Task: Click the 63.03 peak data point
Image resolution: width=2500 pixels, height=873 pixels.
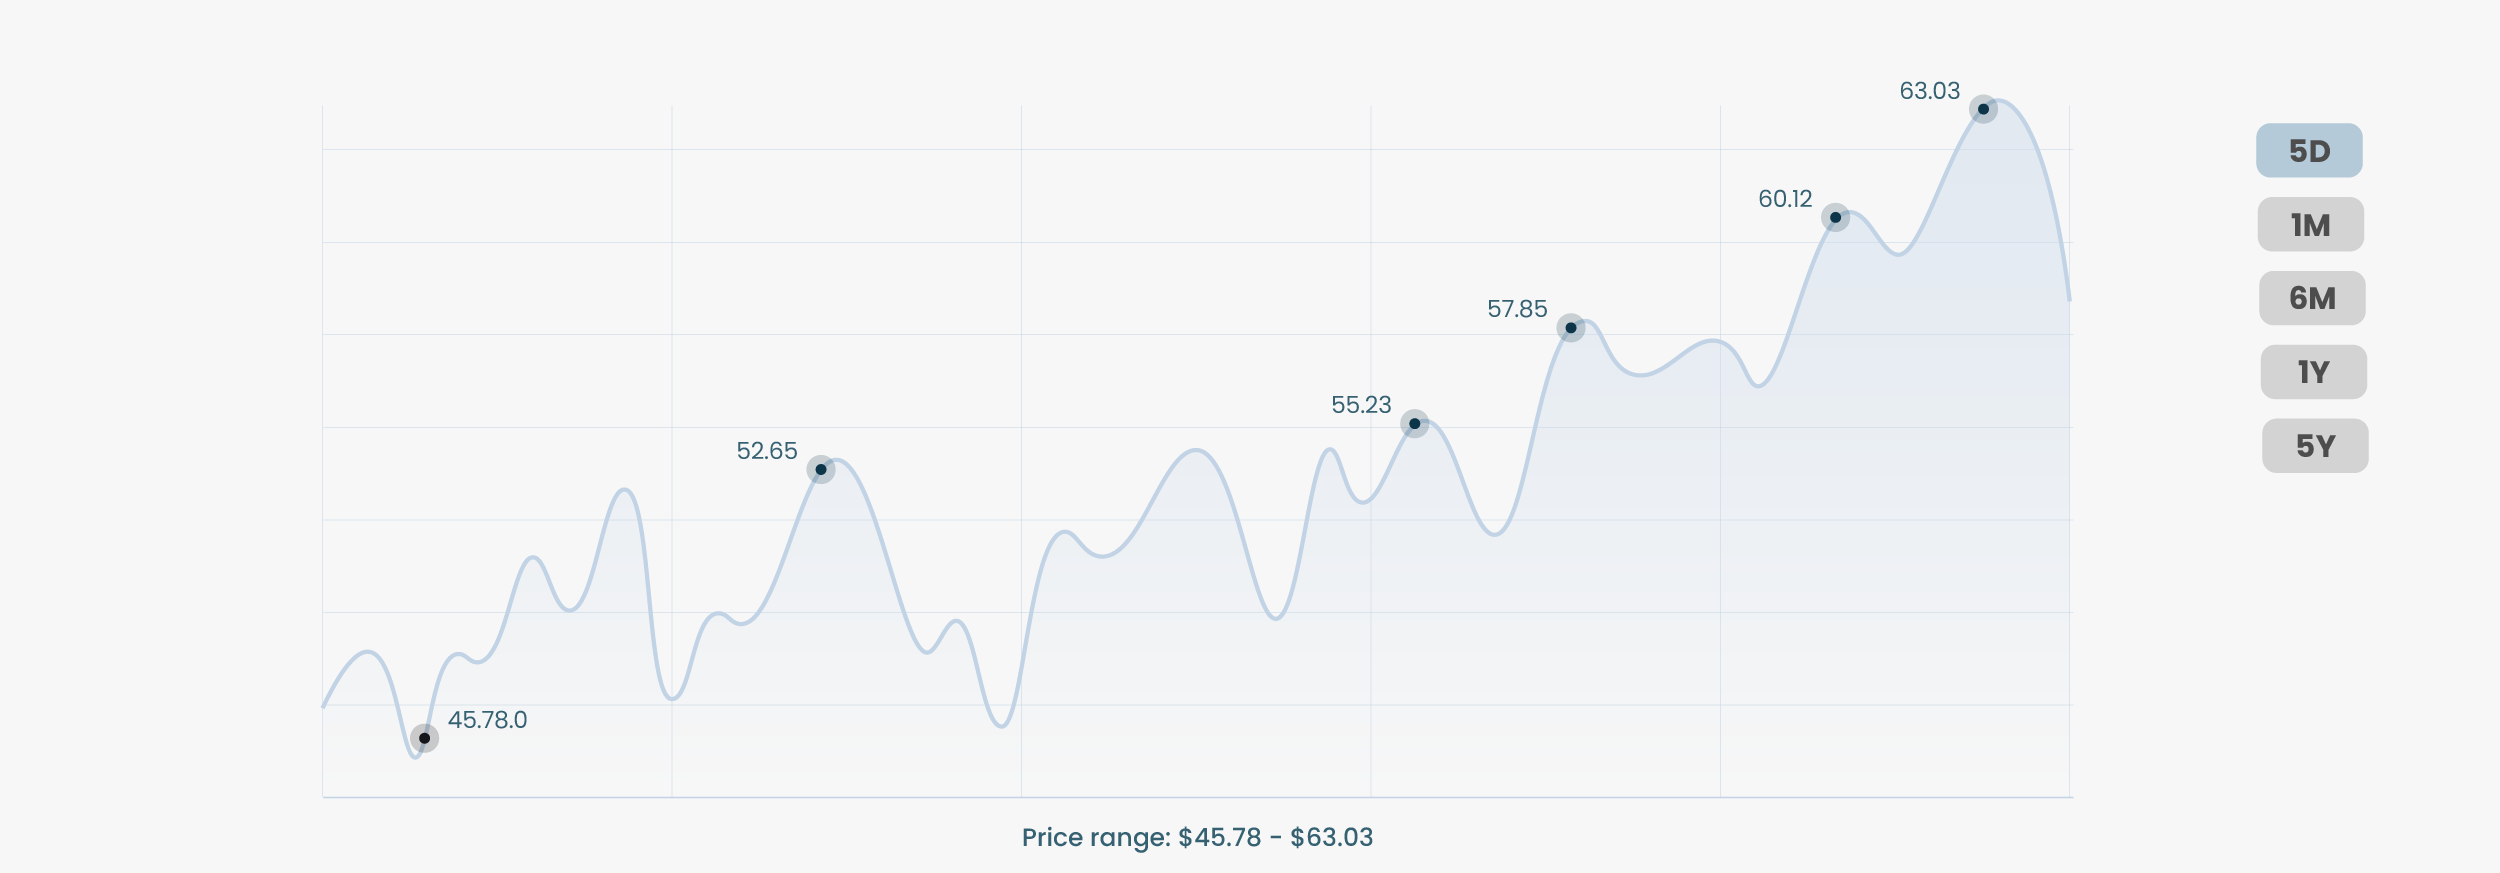Action: click(x=1983, y=109)
